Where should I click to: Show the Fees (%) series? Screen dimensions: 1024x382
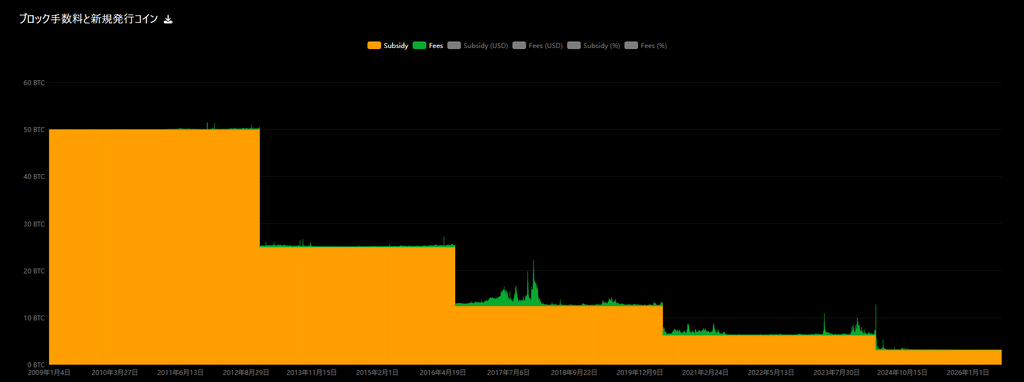(x=646, y=46)
